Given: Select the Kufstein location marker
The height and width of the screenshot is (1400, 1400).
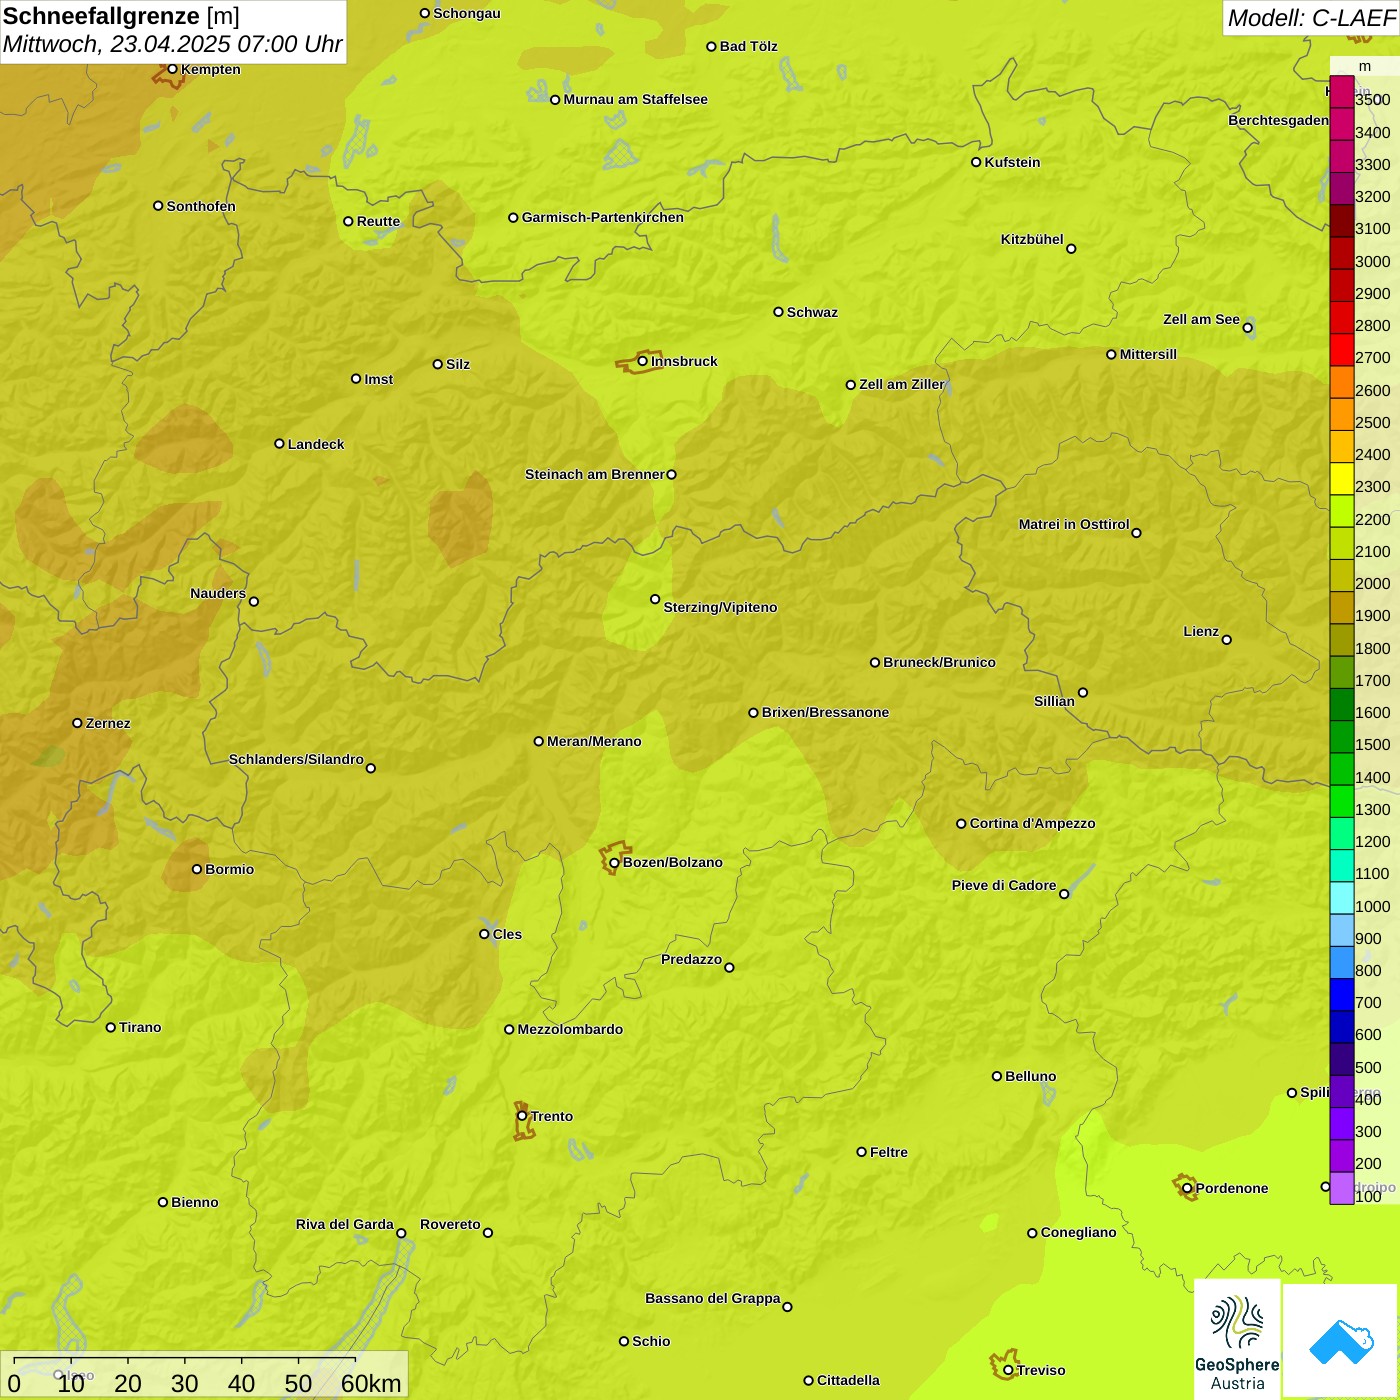Looking at the screenshot, I should [976, 162].
